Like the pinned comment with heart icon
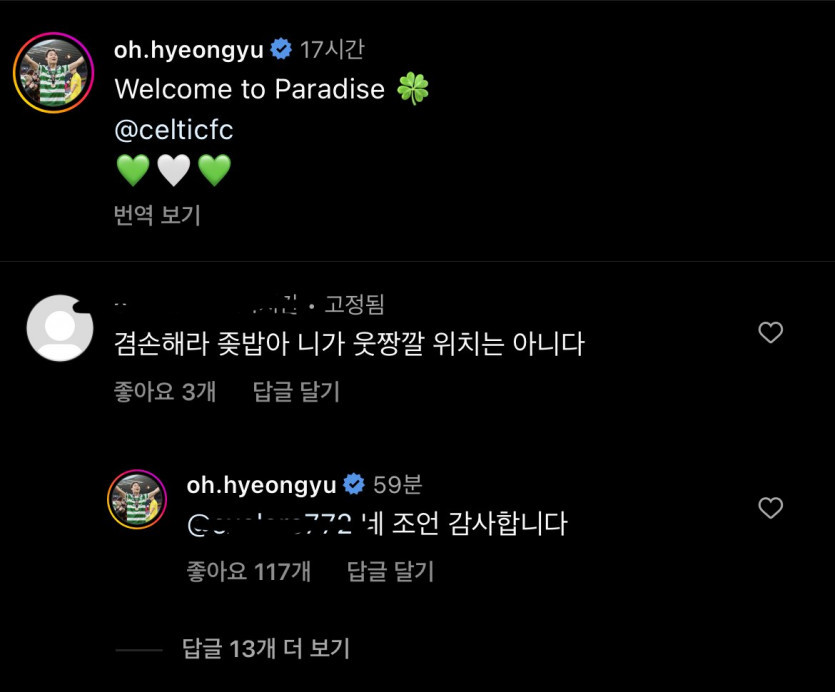This screenshot has height=692, width=835. 770,333
